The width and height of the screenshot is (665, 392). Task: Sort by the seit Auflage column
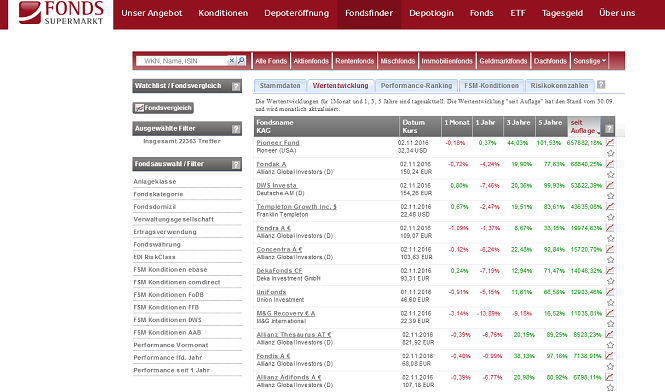point(584,126)
